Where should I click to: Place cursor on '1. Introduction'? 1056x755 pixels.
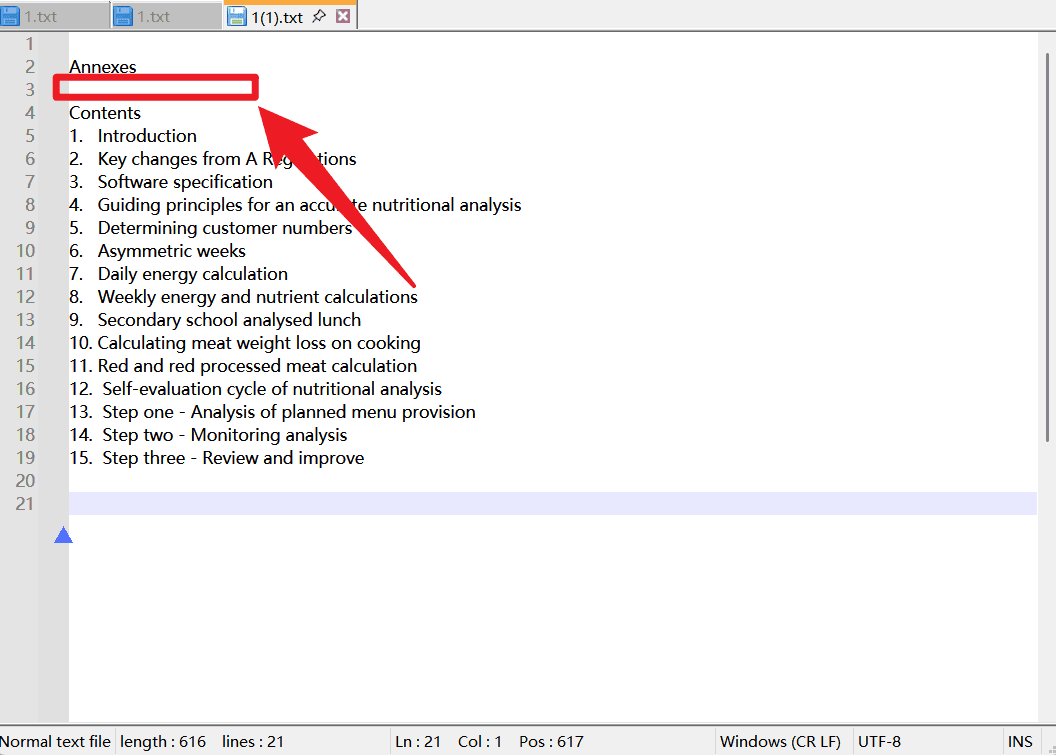133,135
